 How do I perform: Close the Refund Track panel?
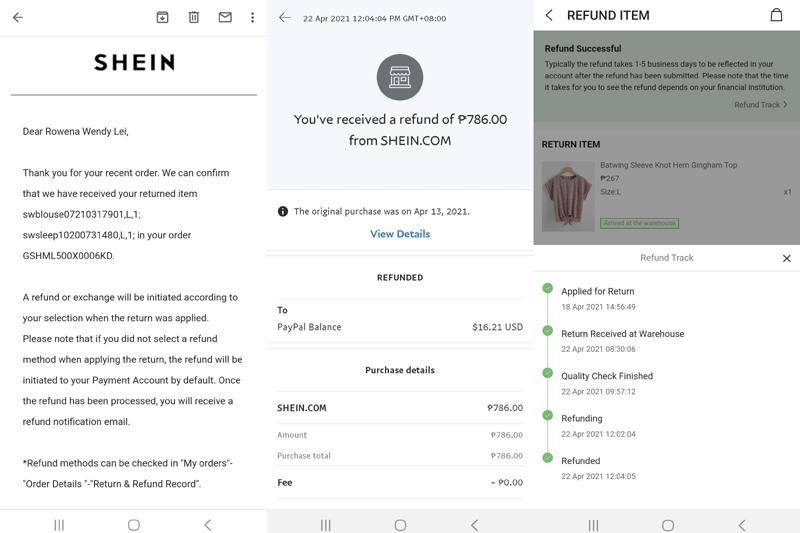tap(786, 258)
